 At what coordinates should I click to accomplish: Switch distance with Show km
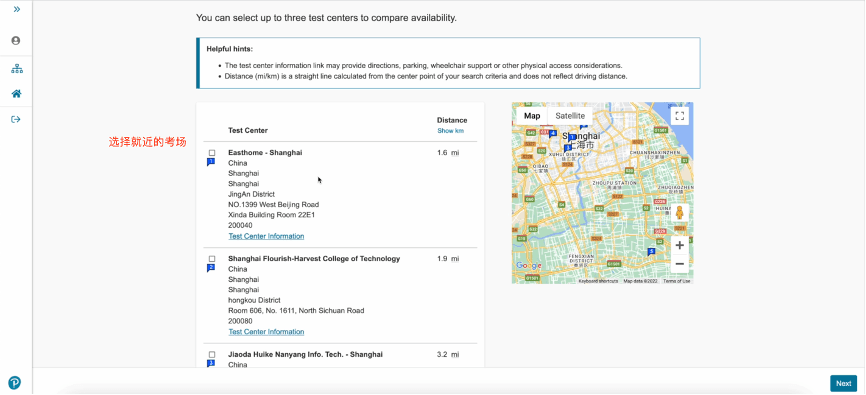[451, 131]
